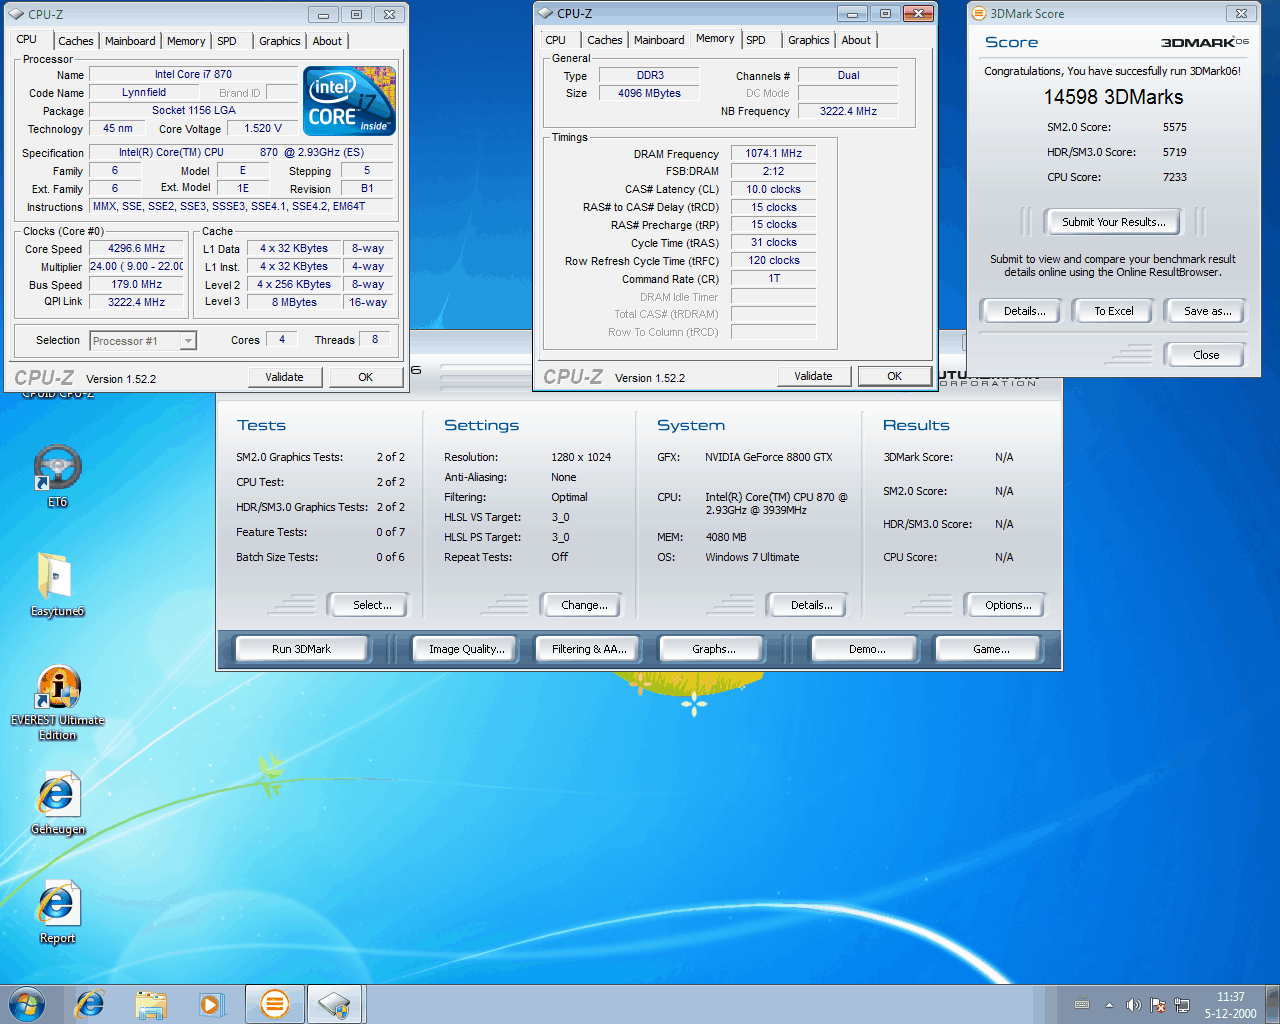Open Windows Explorer from the taskbar
The height and width of the screenshot is (1024, 1280).
pyautogui.click(x=151, y=1004)
